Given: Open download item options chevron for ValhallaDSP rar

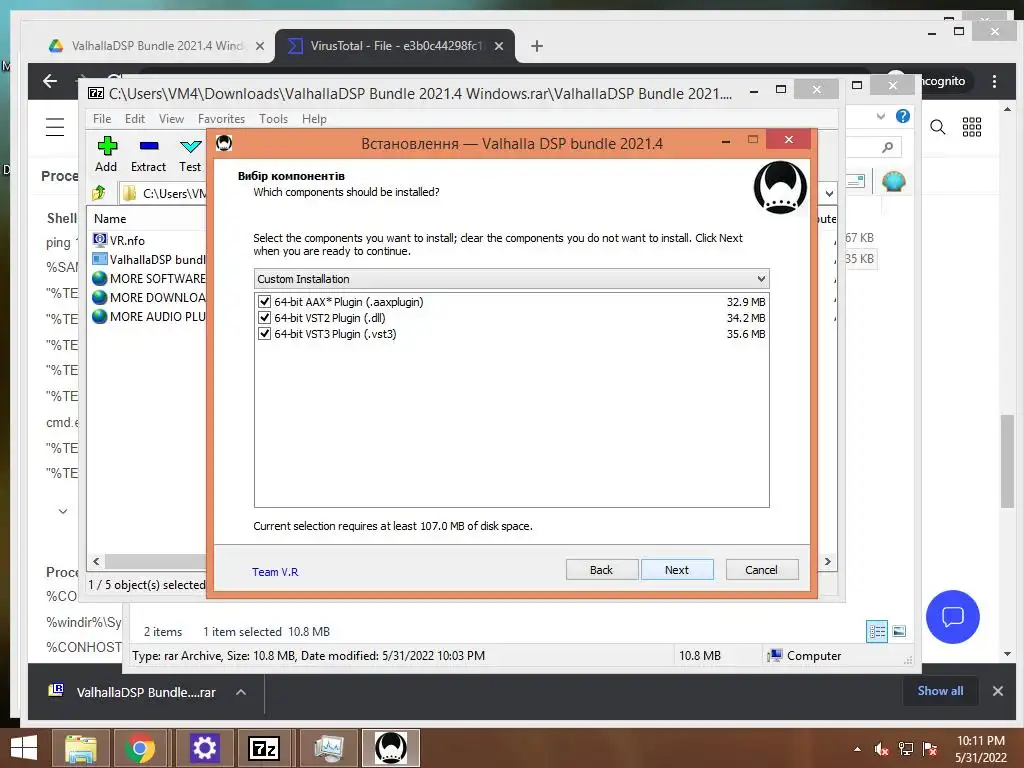Looking at the screenshot, I should pyautogui.click(x=241, y=692).
